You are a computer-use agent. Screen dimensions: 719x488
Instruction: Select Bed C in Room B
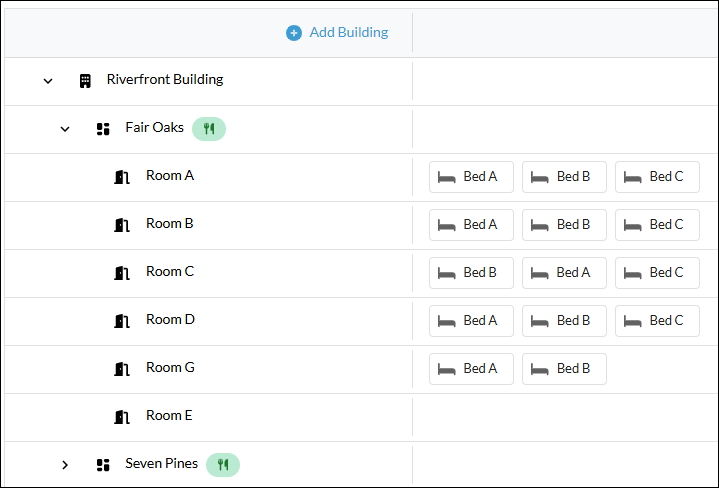click(x=658, y=225)
